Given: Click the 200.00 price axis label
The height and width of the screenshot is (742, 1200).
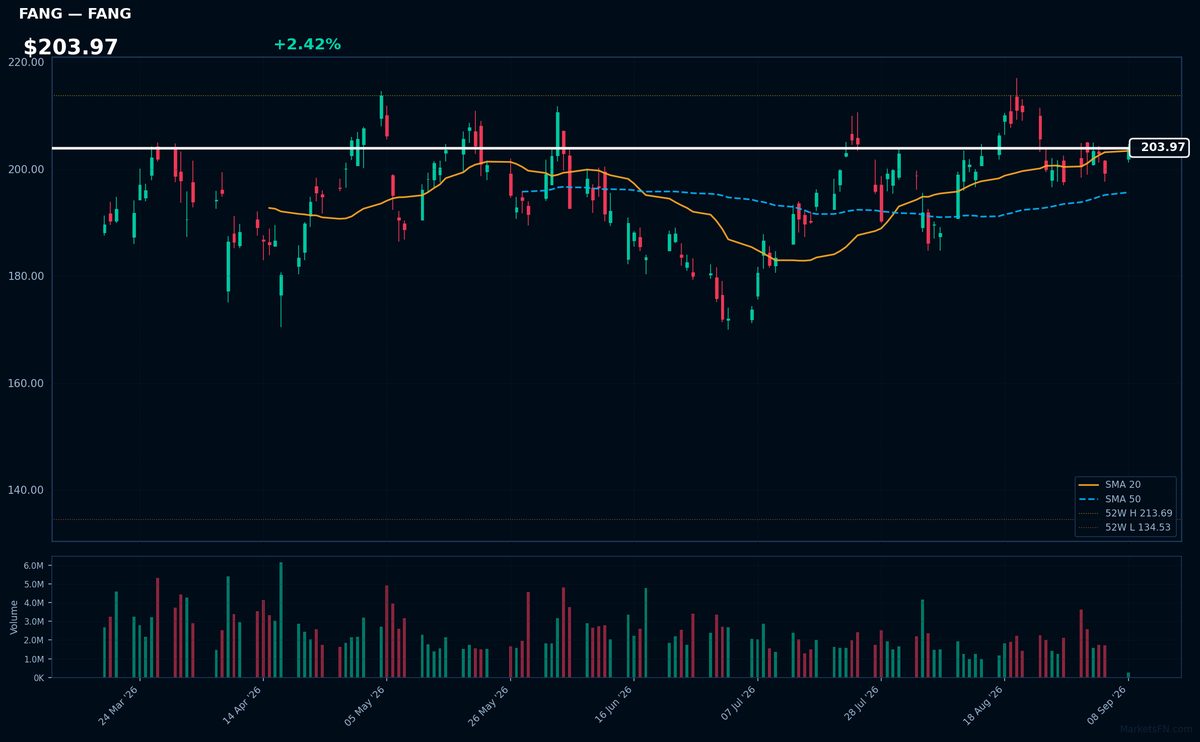Looking at the screenshot, I should 25,169.
